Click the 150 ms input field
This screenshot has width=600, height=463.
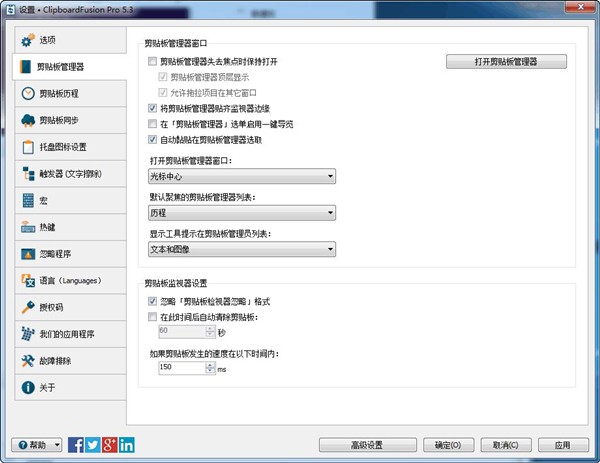point(182,368)
